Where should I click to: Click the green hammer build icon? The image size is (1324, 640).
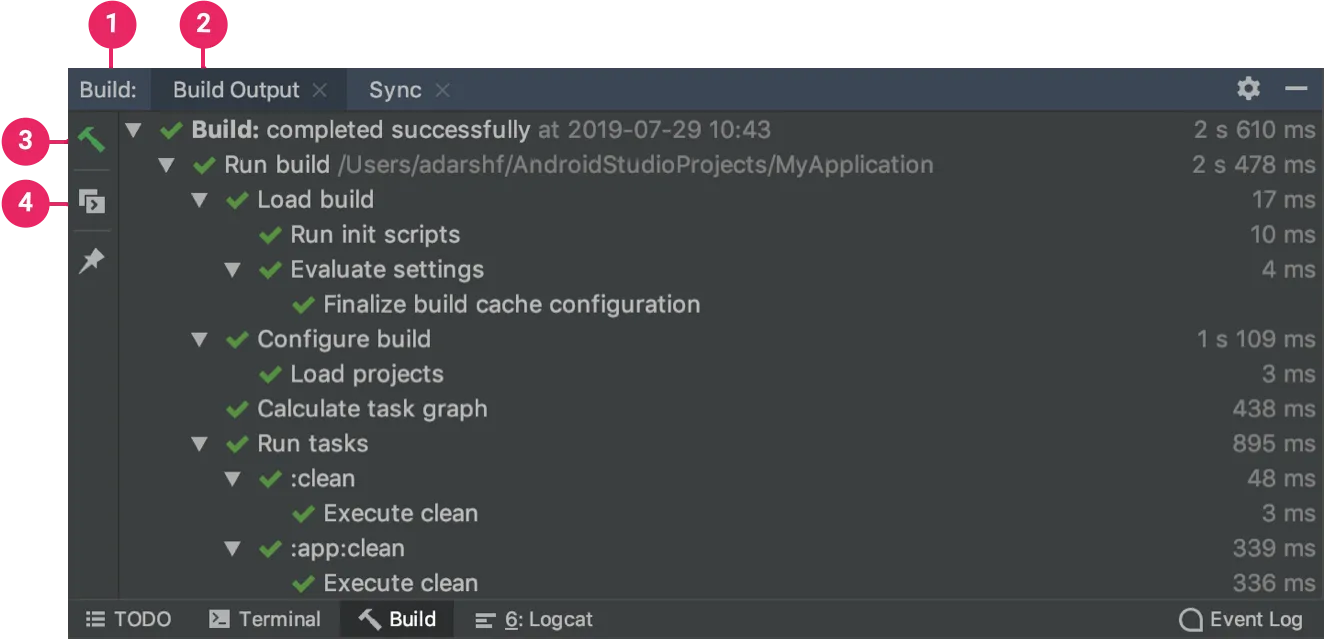[x=92, y=139]
